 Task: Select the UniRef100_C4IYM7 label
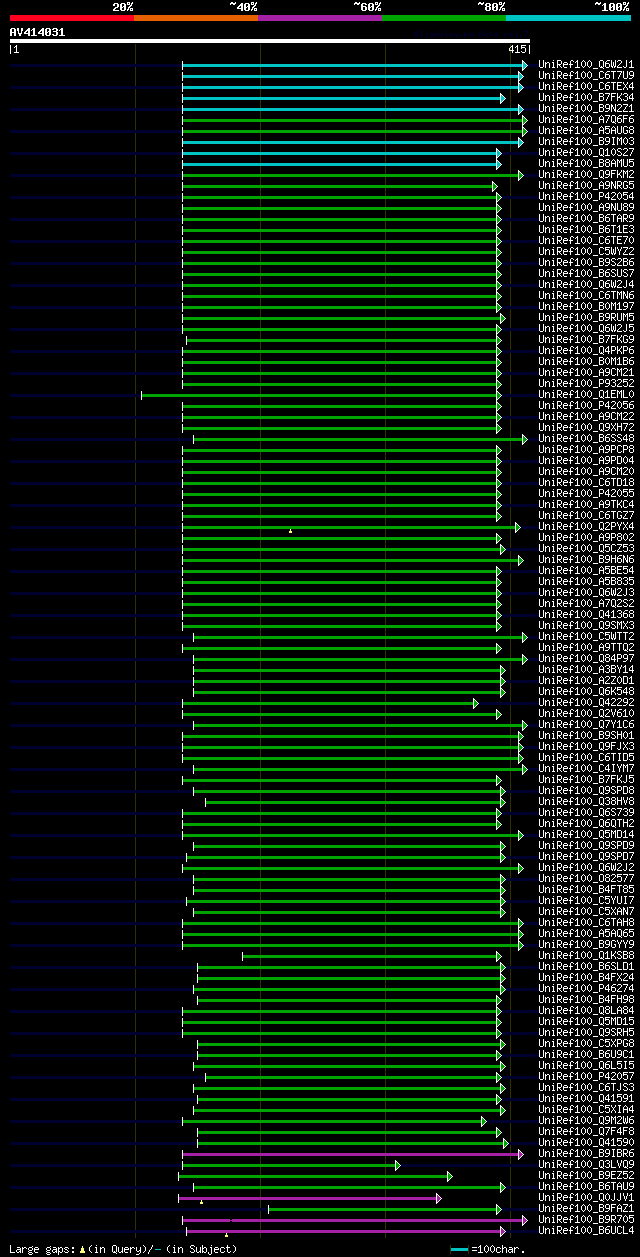tap(586, 768)
